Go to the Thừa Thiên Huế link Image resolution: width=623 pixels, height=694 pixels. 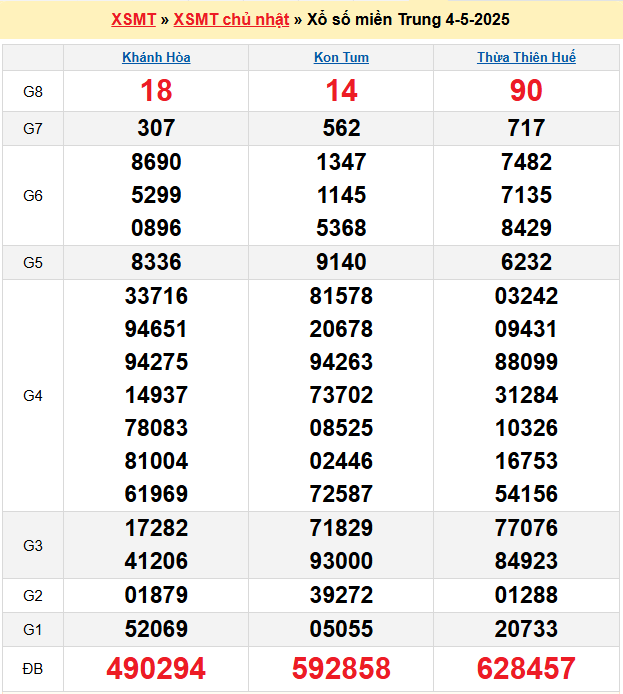pyautogui.click(x=526, y=57)
